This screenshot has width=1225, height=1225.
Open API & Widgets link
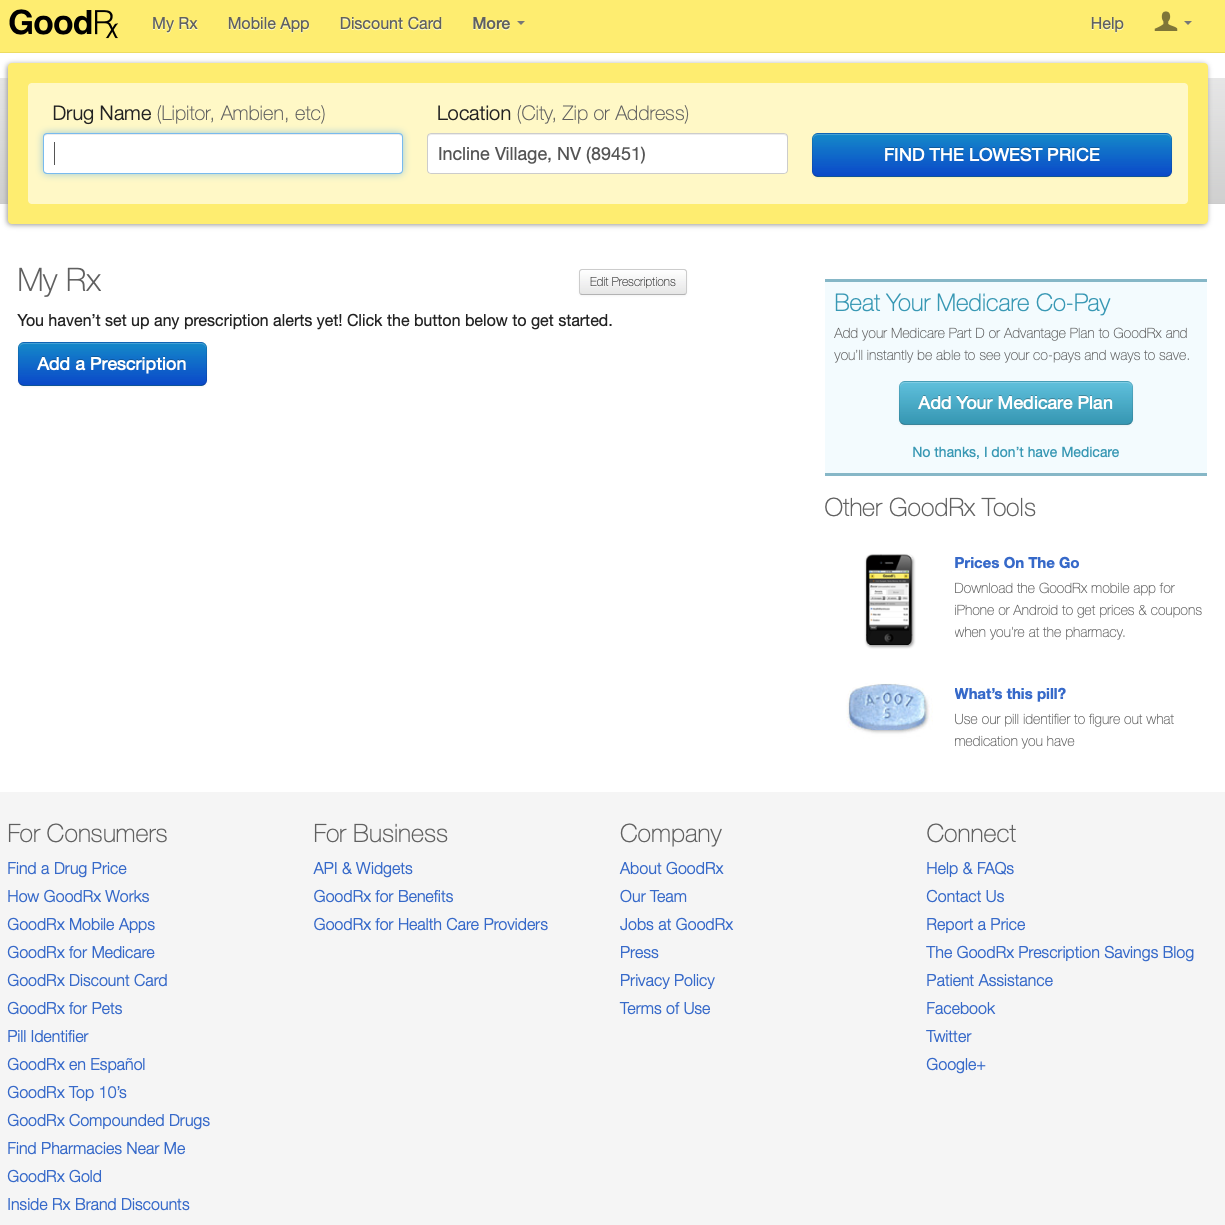coord(363,868)
